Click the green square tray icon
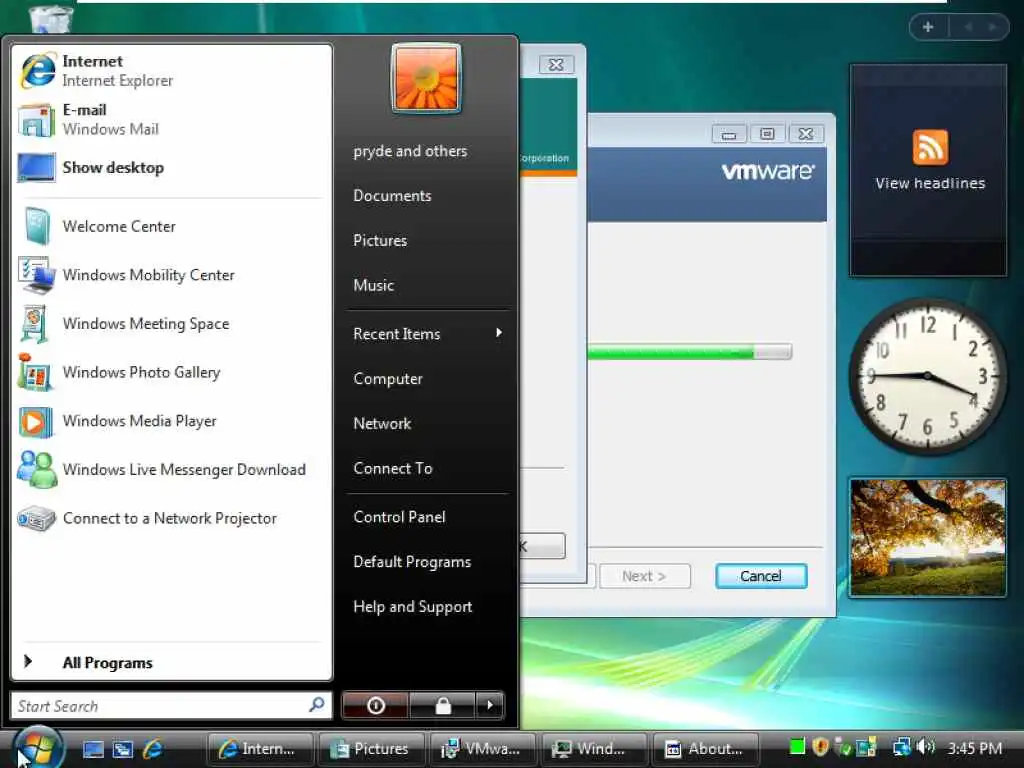The image size is (1024, 768). click(797, 746)
